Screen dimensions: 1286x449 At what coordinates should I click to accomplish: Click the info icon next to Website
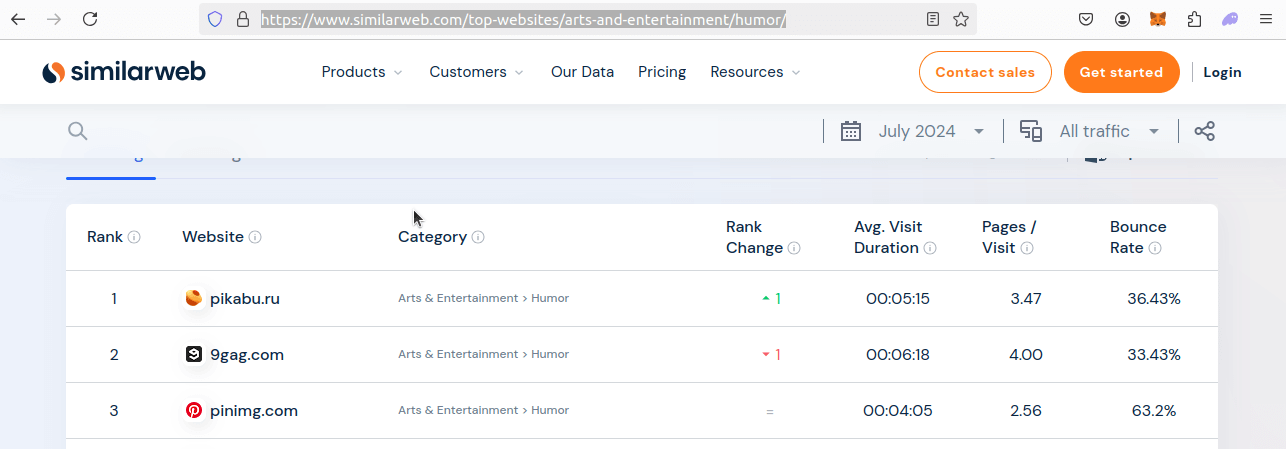[x=255, y=237]
